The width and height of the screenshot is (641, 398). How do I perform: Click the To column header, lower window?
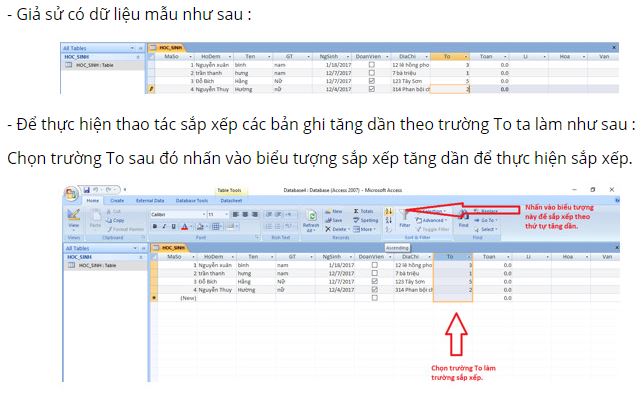click(453, 257)
